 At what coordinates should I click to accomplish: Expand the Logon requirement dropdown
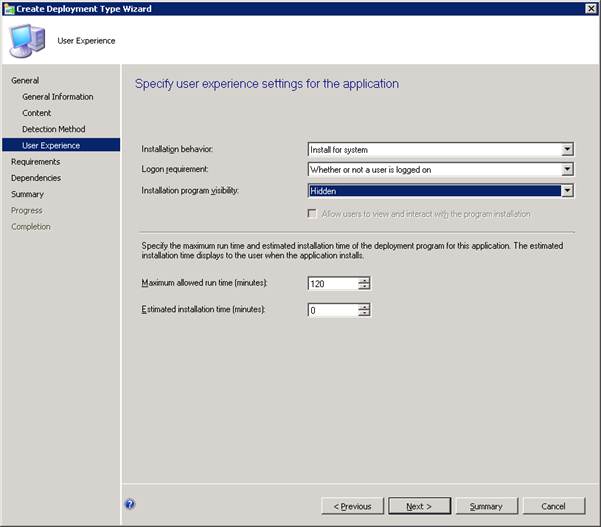[567, 170]
